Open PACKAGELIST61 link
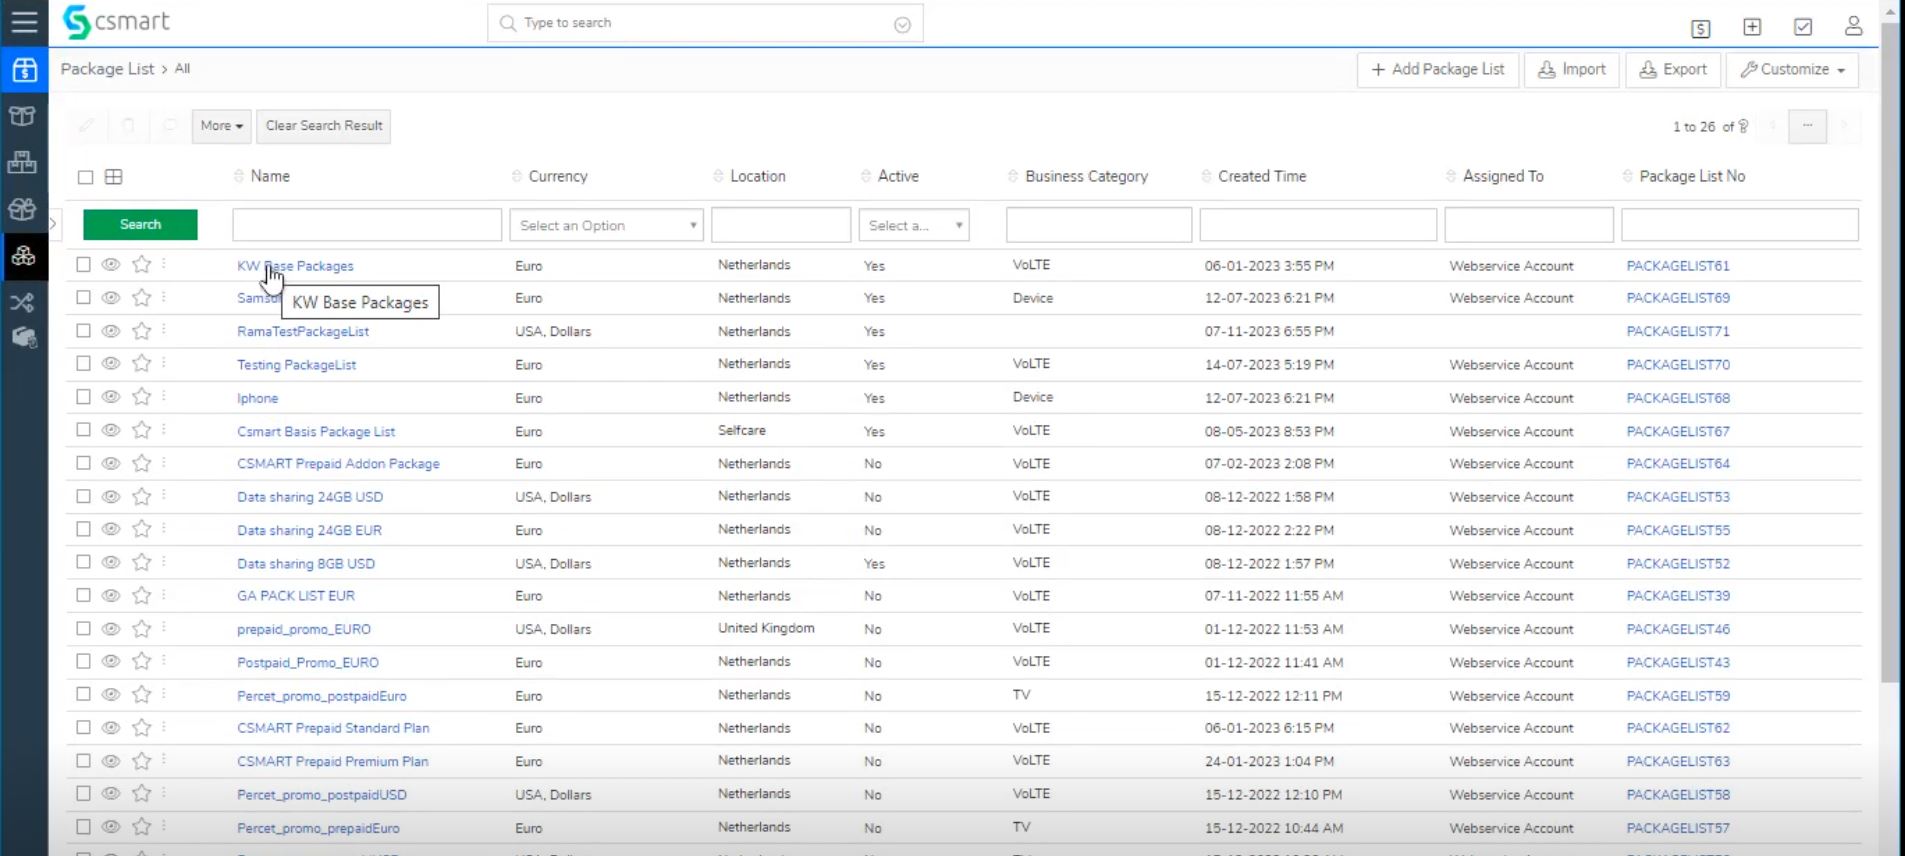Image resolution: width=1905 pixels, height=856 pixels. coord(1677,266)
